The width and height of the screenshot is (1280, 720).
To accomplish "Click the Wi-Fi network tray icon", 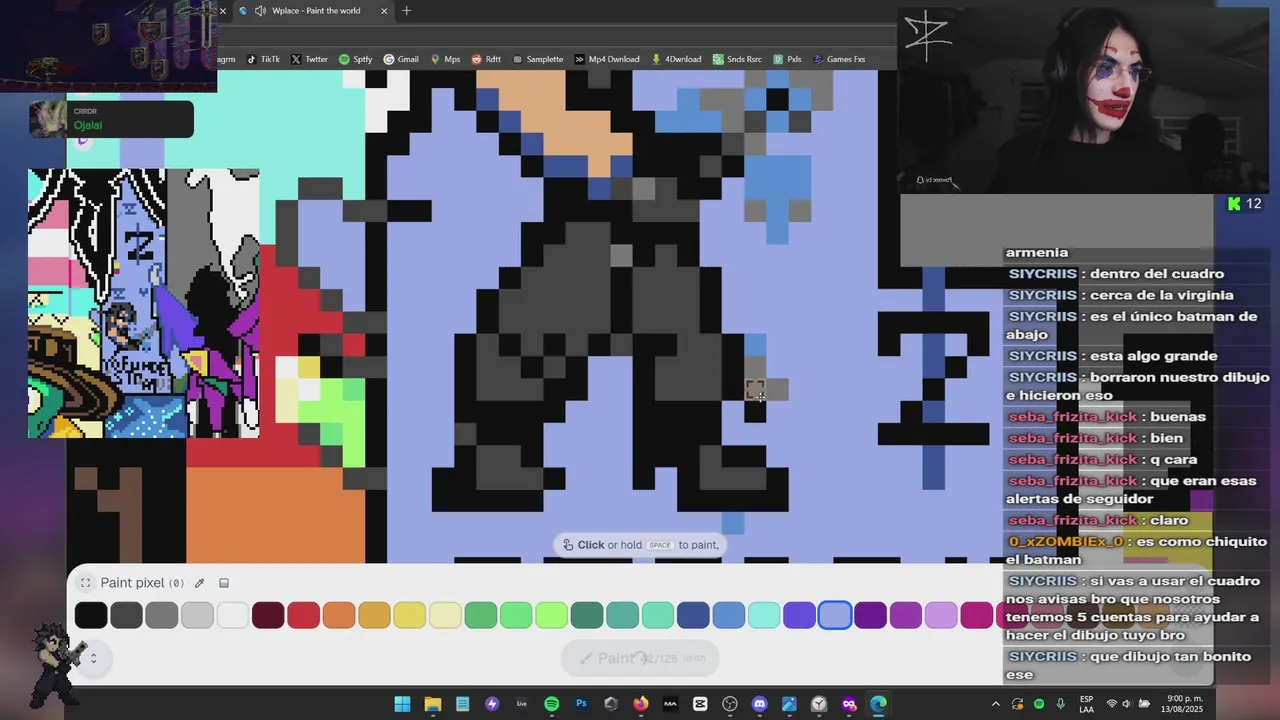I will [1111, 704].
